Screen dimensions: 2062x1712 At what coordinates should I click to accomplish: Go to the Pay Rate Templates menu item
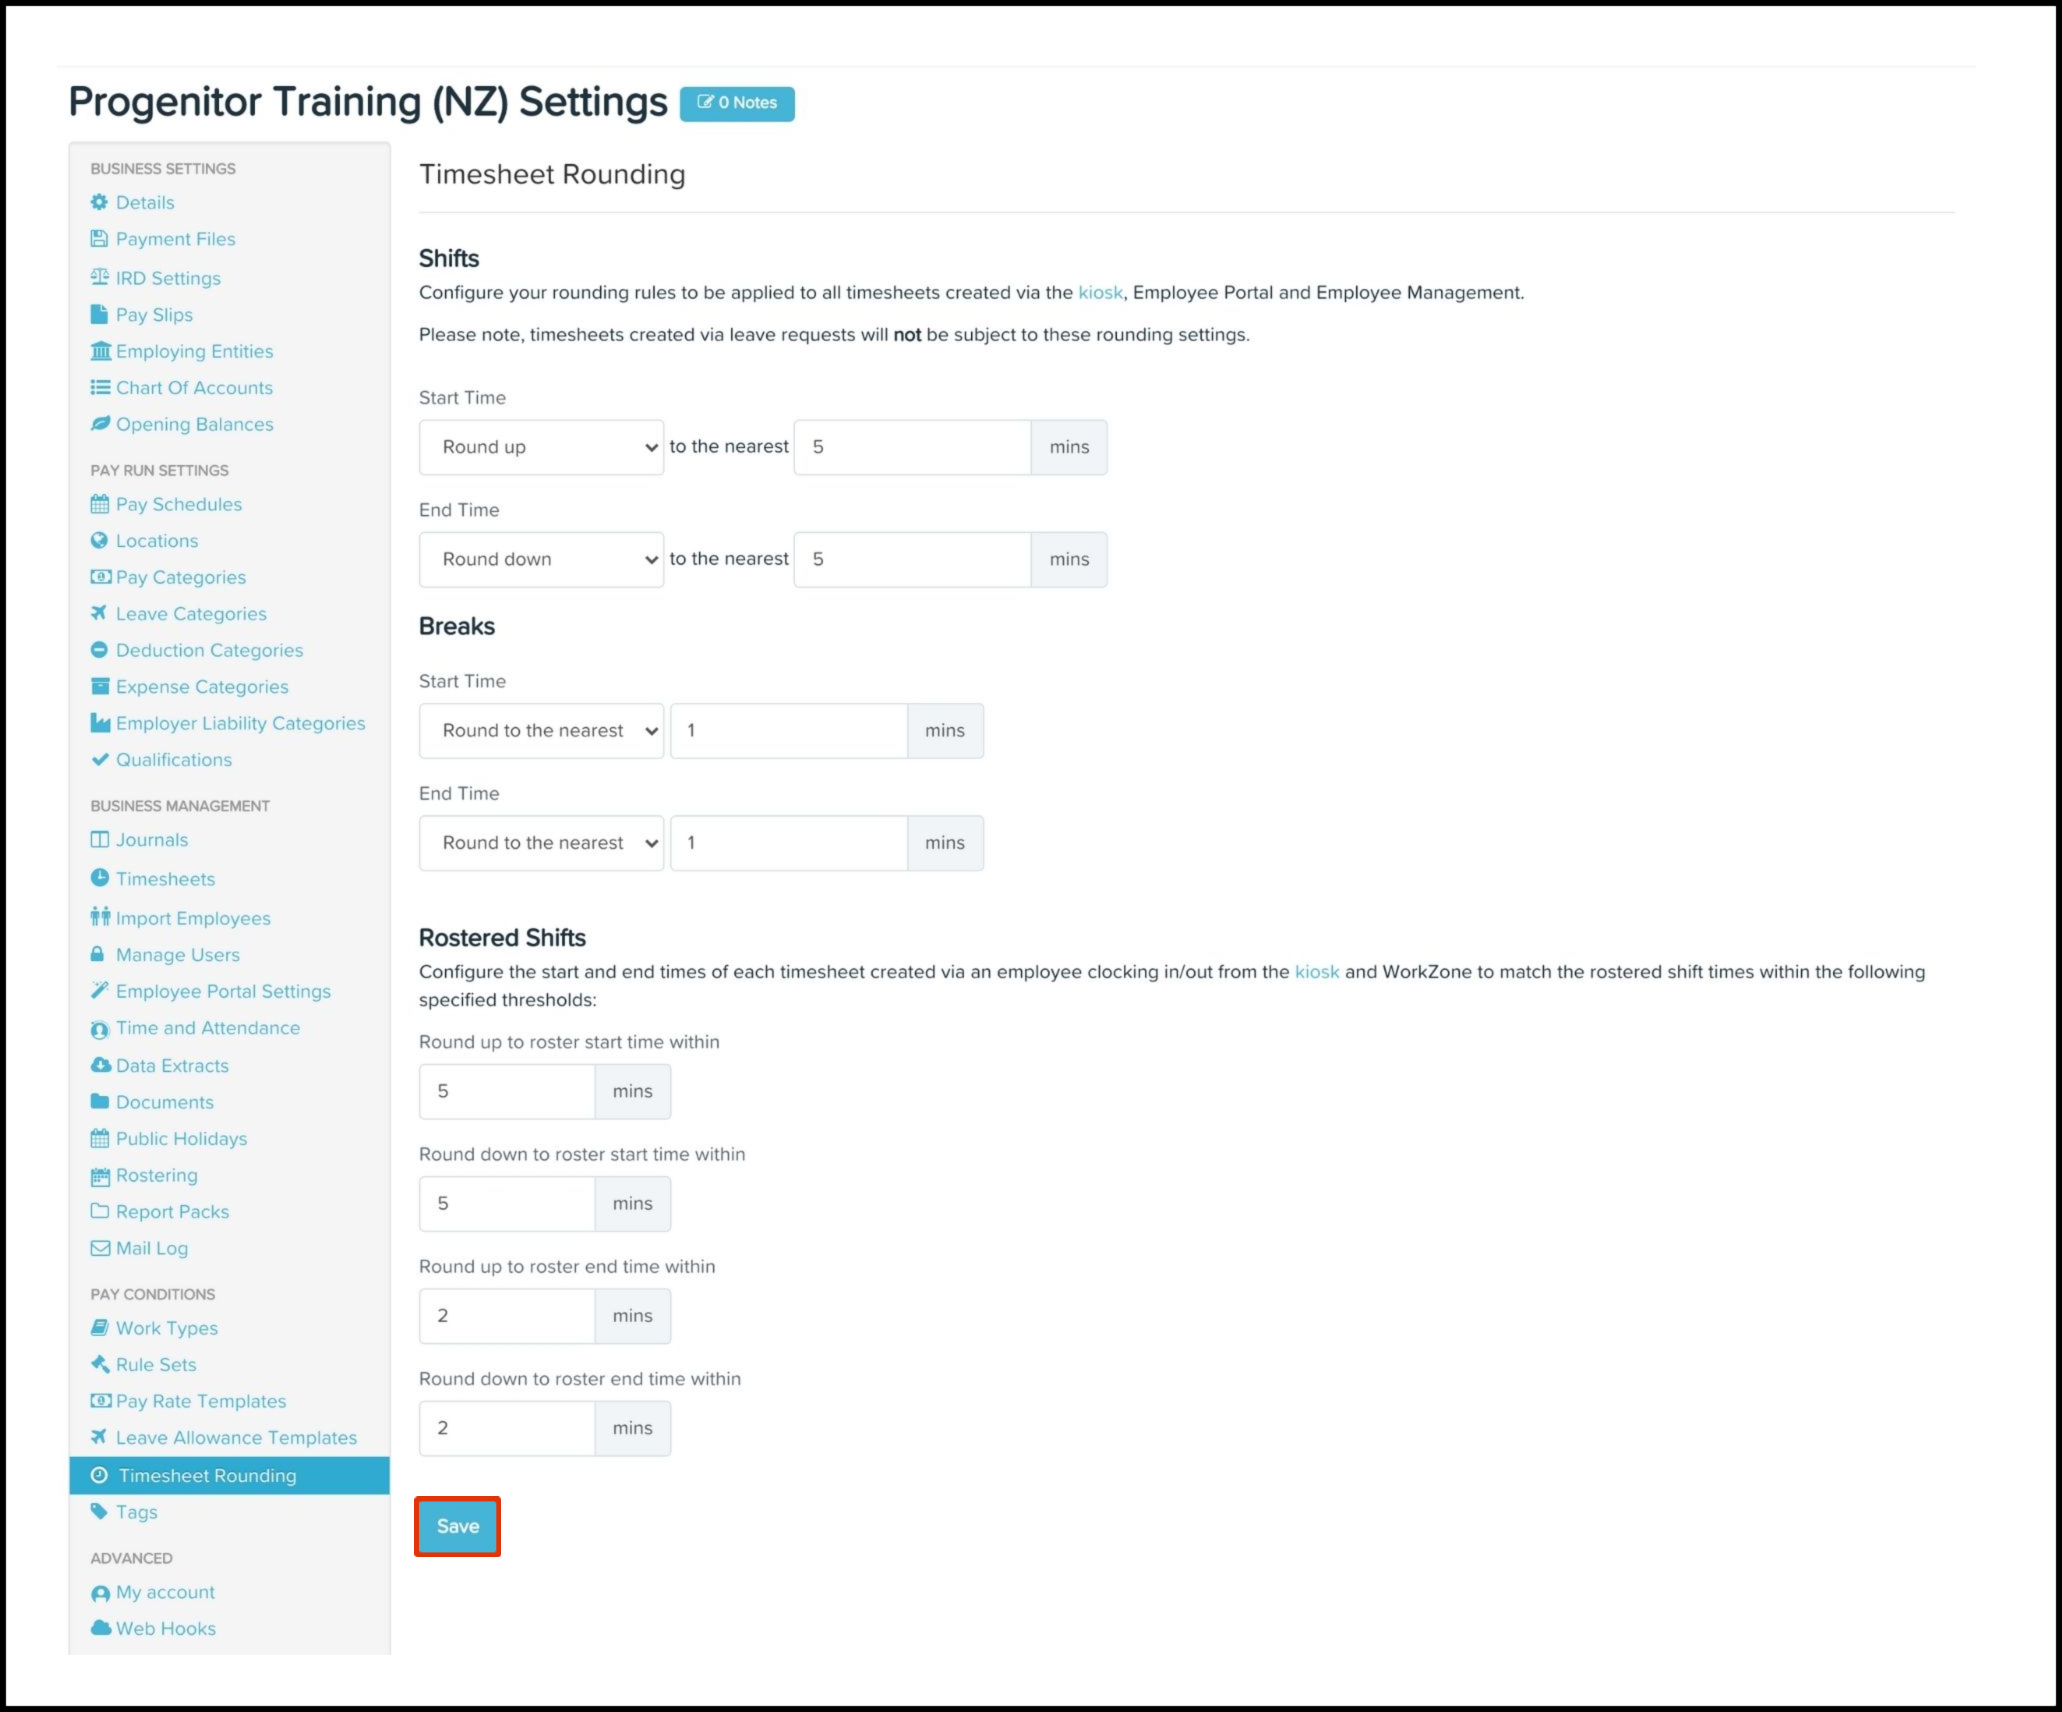pos(200,1401)
